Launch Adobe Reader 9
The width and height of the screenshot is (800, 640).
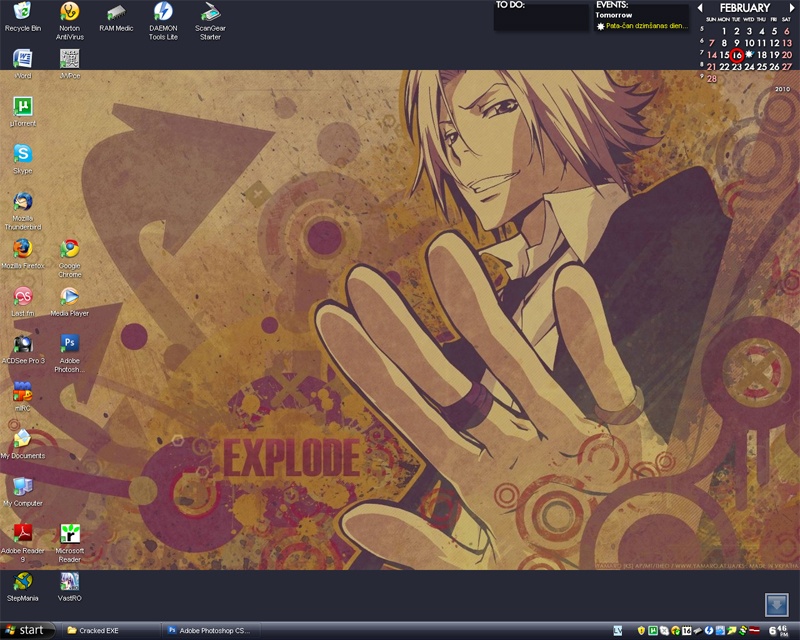pyautogui.click(x=22, y=543)
